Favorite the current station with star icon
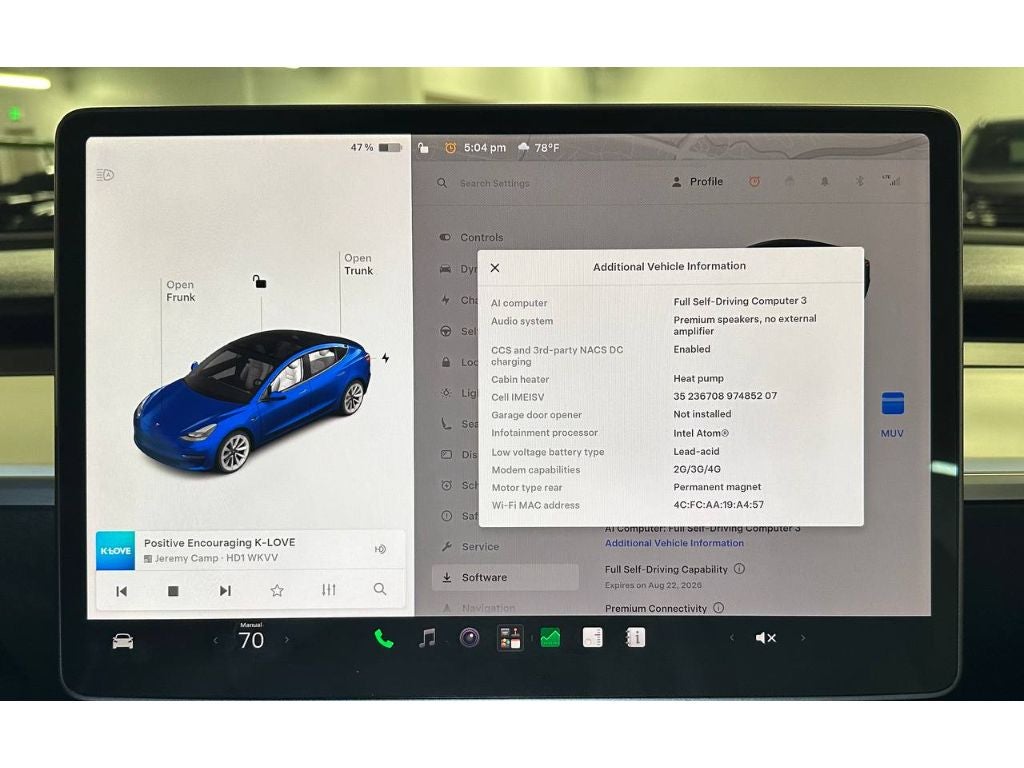Image resolution: width=1024 pixels, height=768 pixels. coord(277,590)
